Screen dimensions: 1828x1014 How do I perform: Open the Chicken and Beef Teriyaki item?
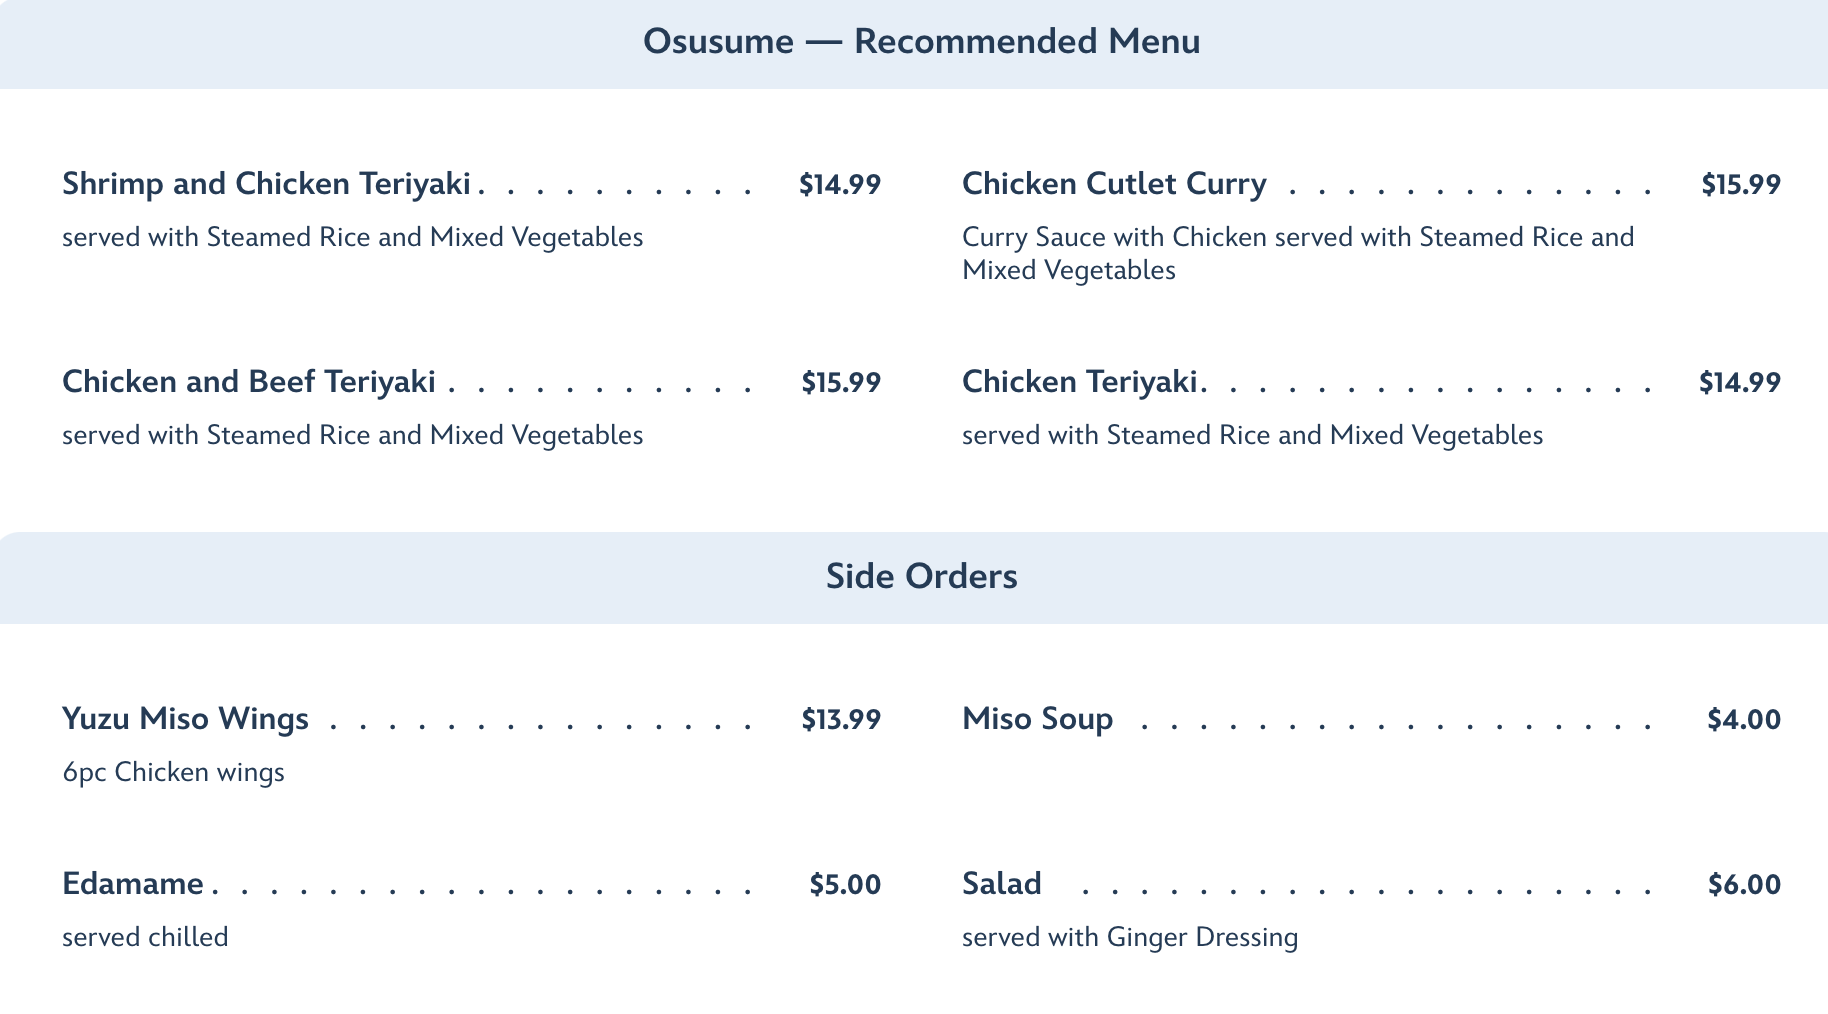click(x=249, y=382)
